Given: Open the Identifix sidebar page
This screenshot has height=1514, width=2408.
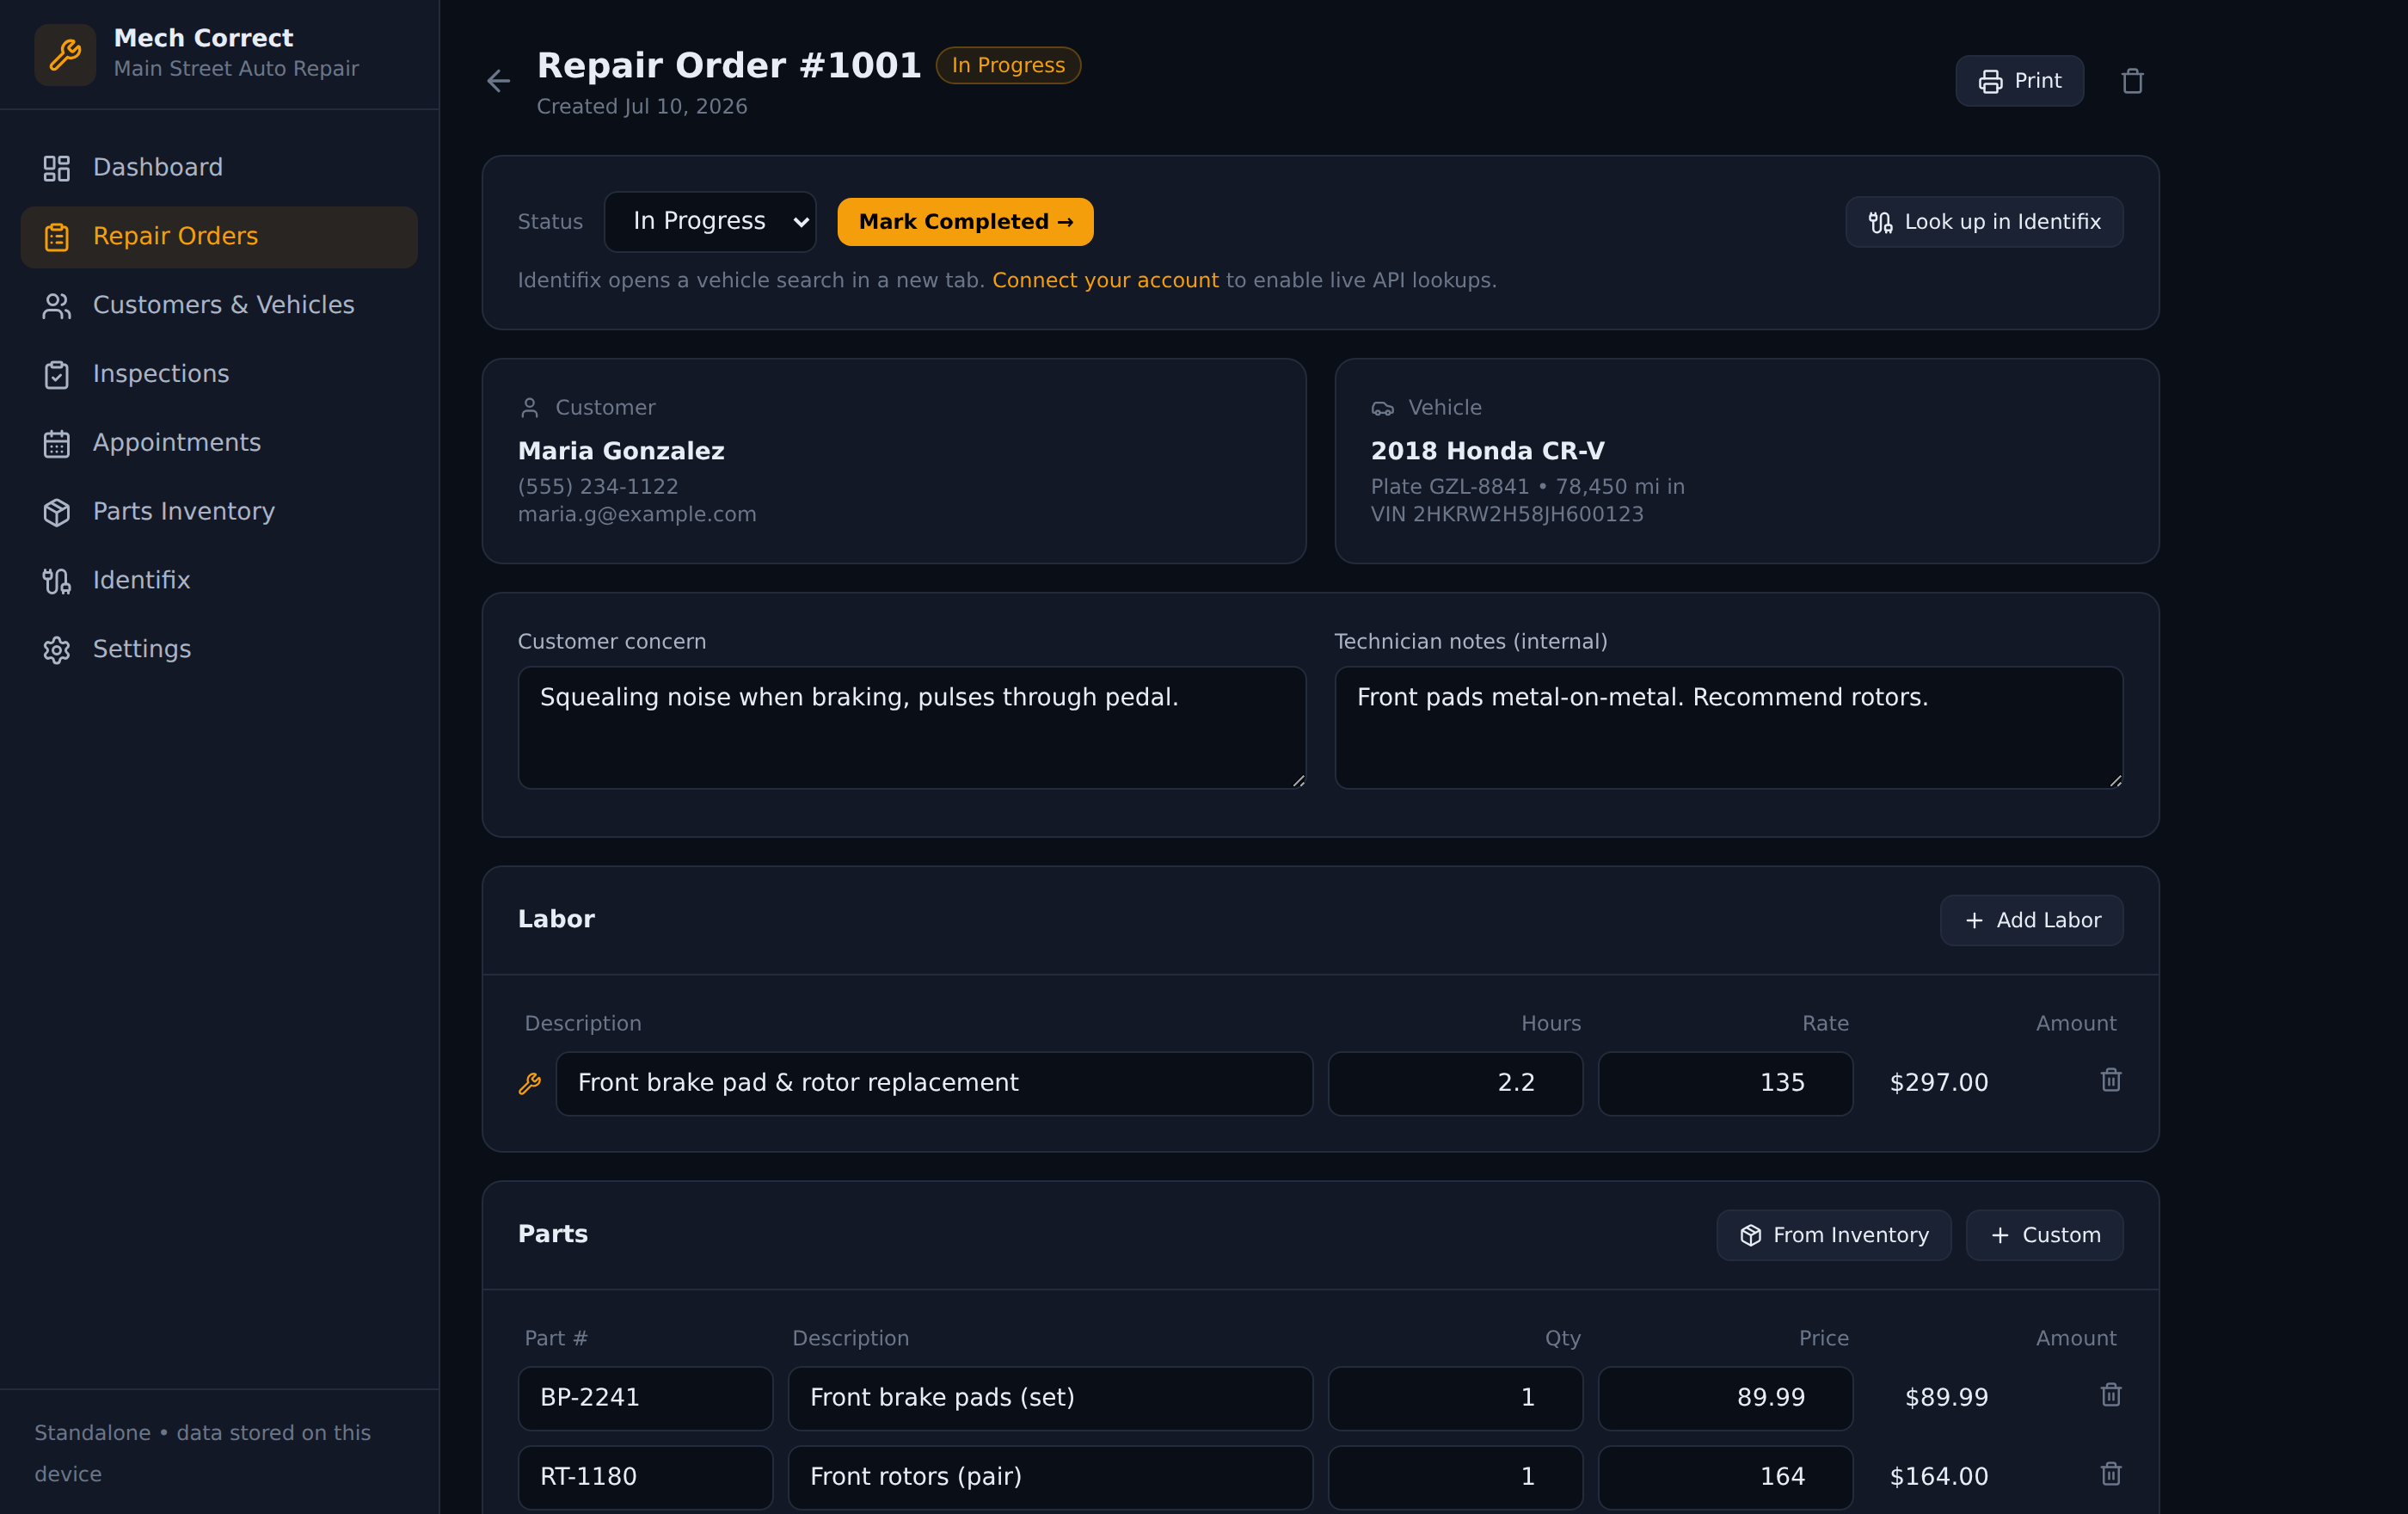Looking at the screenshot, I should pyautogui.click(x=219, y=581).
